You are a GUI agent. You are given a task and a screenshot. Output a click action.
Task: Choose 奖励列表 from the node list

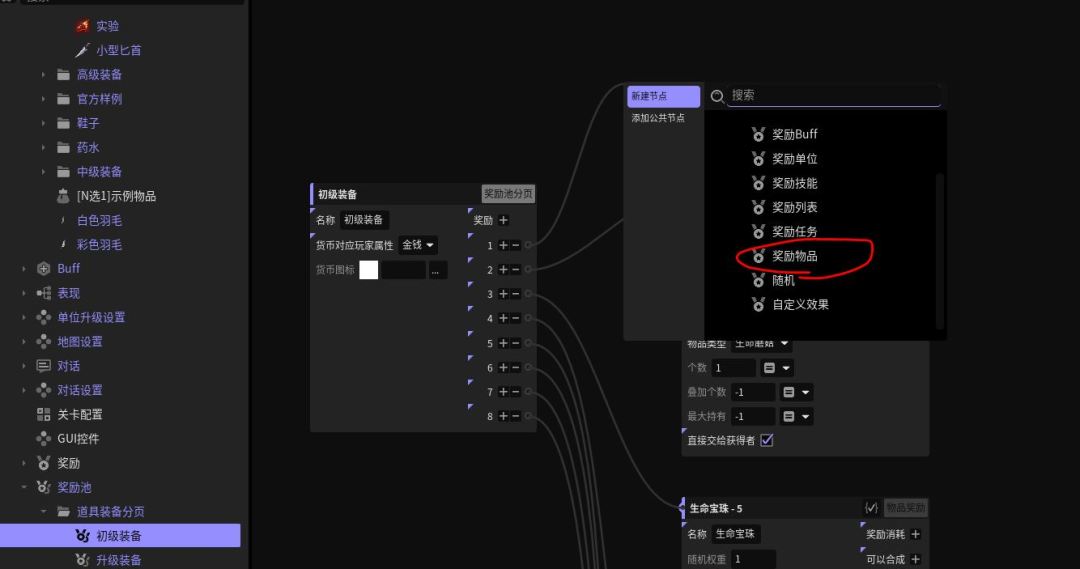point(794,207)
